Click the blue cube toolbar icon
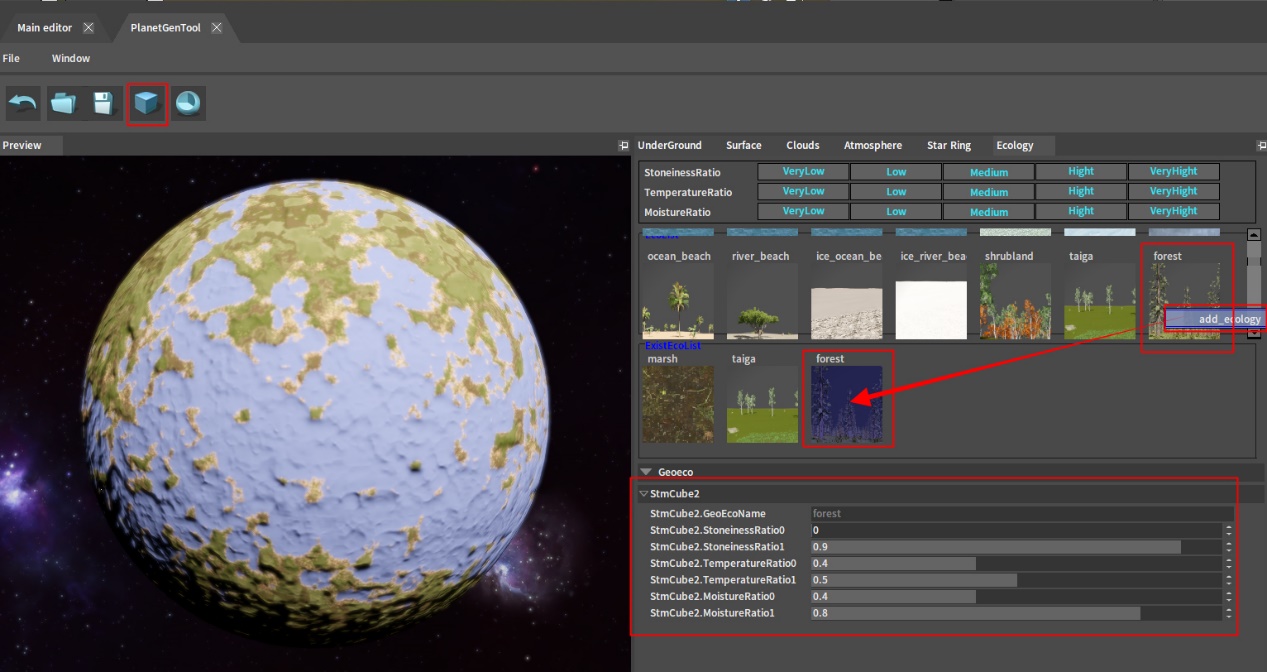Image resolution: width=1267 pixels, height=672 pixels. tap(147, 104)
